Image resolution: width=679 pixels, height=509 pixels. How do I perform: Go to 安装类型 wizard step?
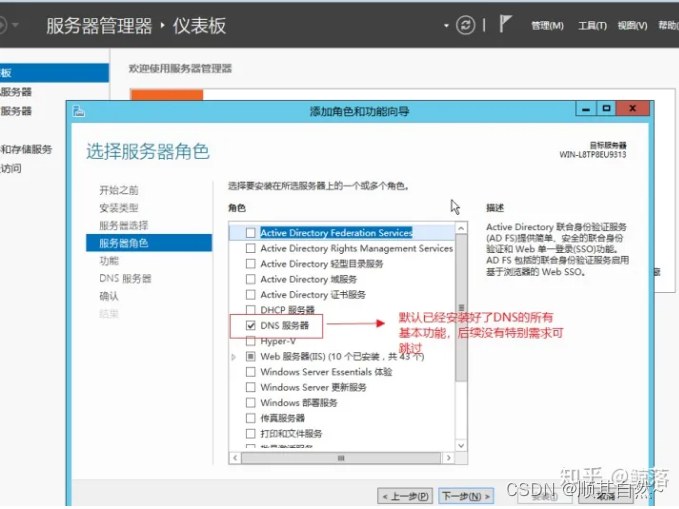(x=119, y=208)
